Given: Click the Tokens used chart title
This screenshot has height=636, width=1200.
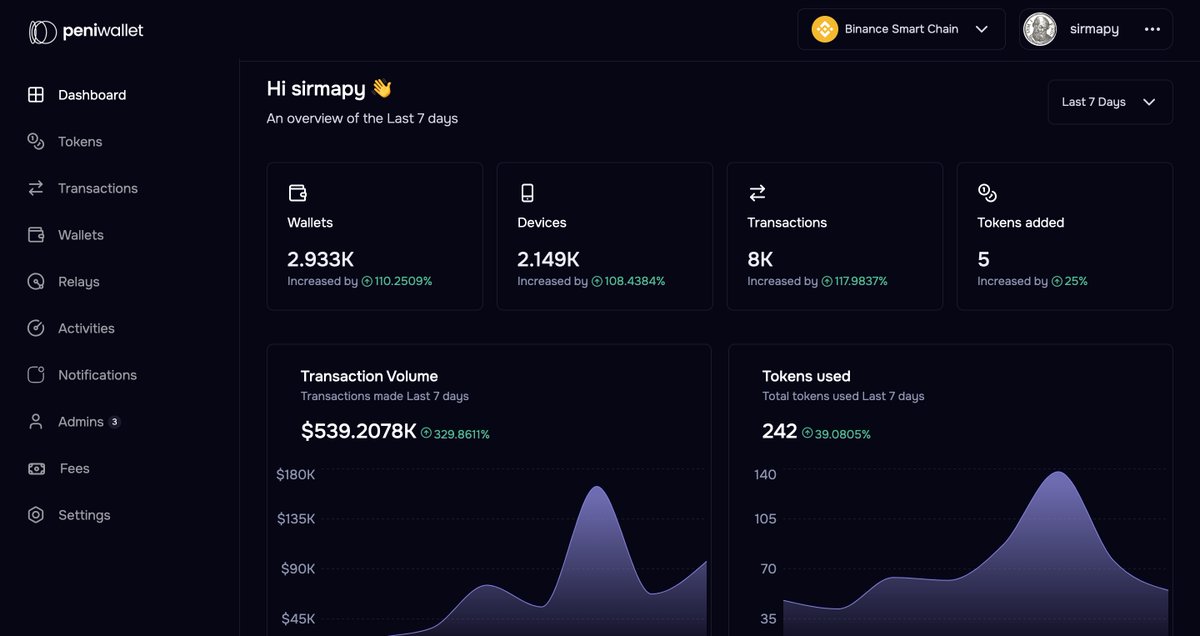Looking at the screenshot, I should (806, 376).
